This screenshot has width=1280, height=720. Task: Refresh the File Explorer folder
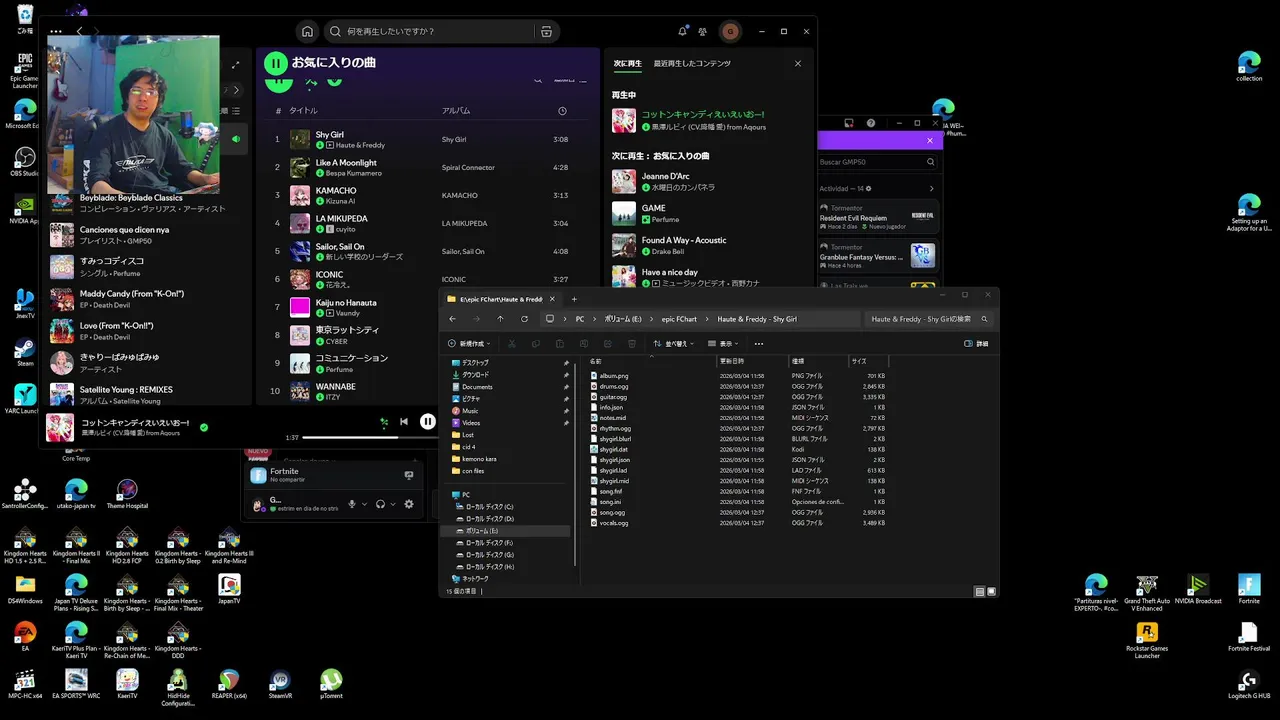(x=524, y=319)
